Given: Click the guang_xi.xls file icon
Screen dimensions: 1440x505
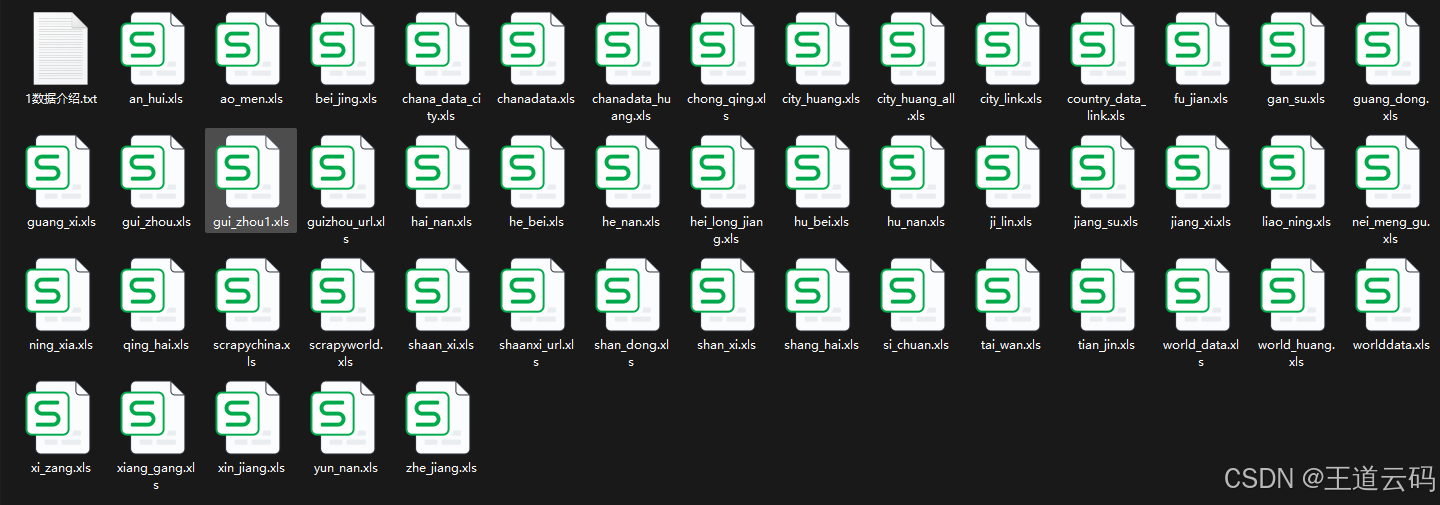Looking at the screenshot, I should pyautogui.click(x=59, y=172).
